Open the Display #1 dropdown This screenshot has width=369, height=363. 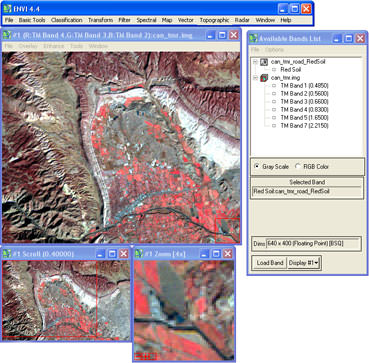pyautogui.click(x=304, y=263)
